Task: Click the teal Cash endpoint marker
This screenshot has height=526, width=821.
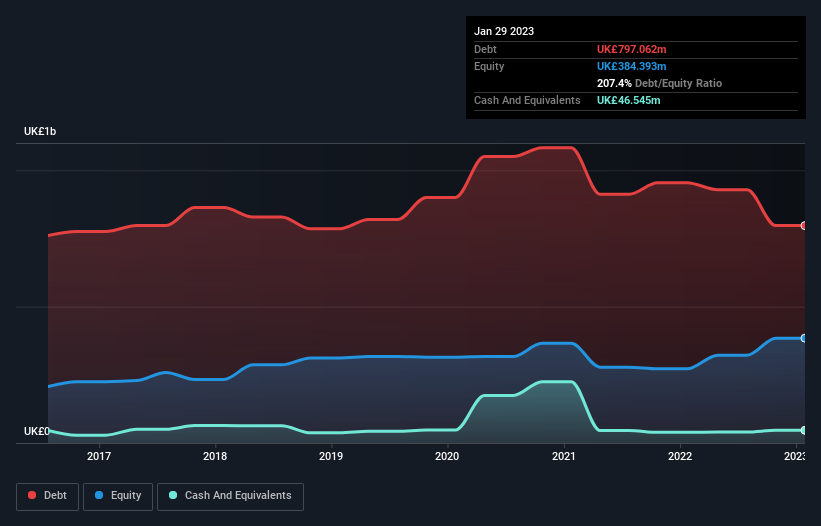Action: click(x=804, y=430)
